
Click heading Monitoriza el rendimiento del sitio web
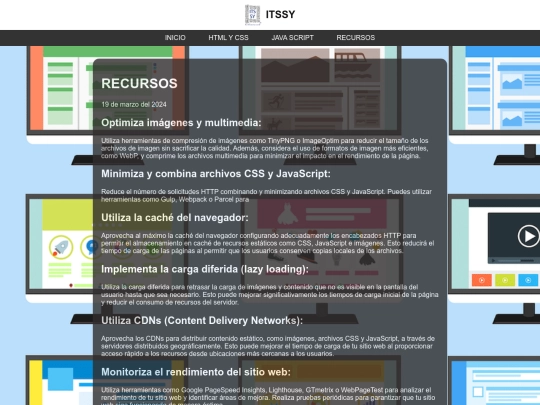[196, 372]
